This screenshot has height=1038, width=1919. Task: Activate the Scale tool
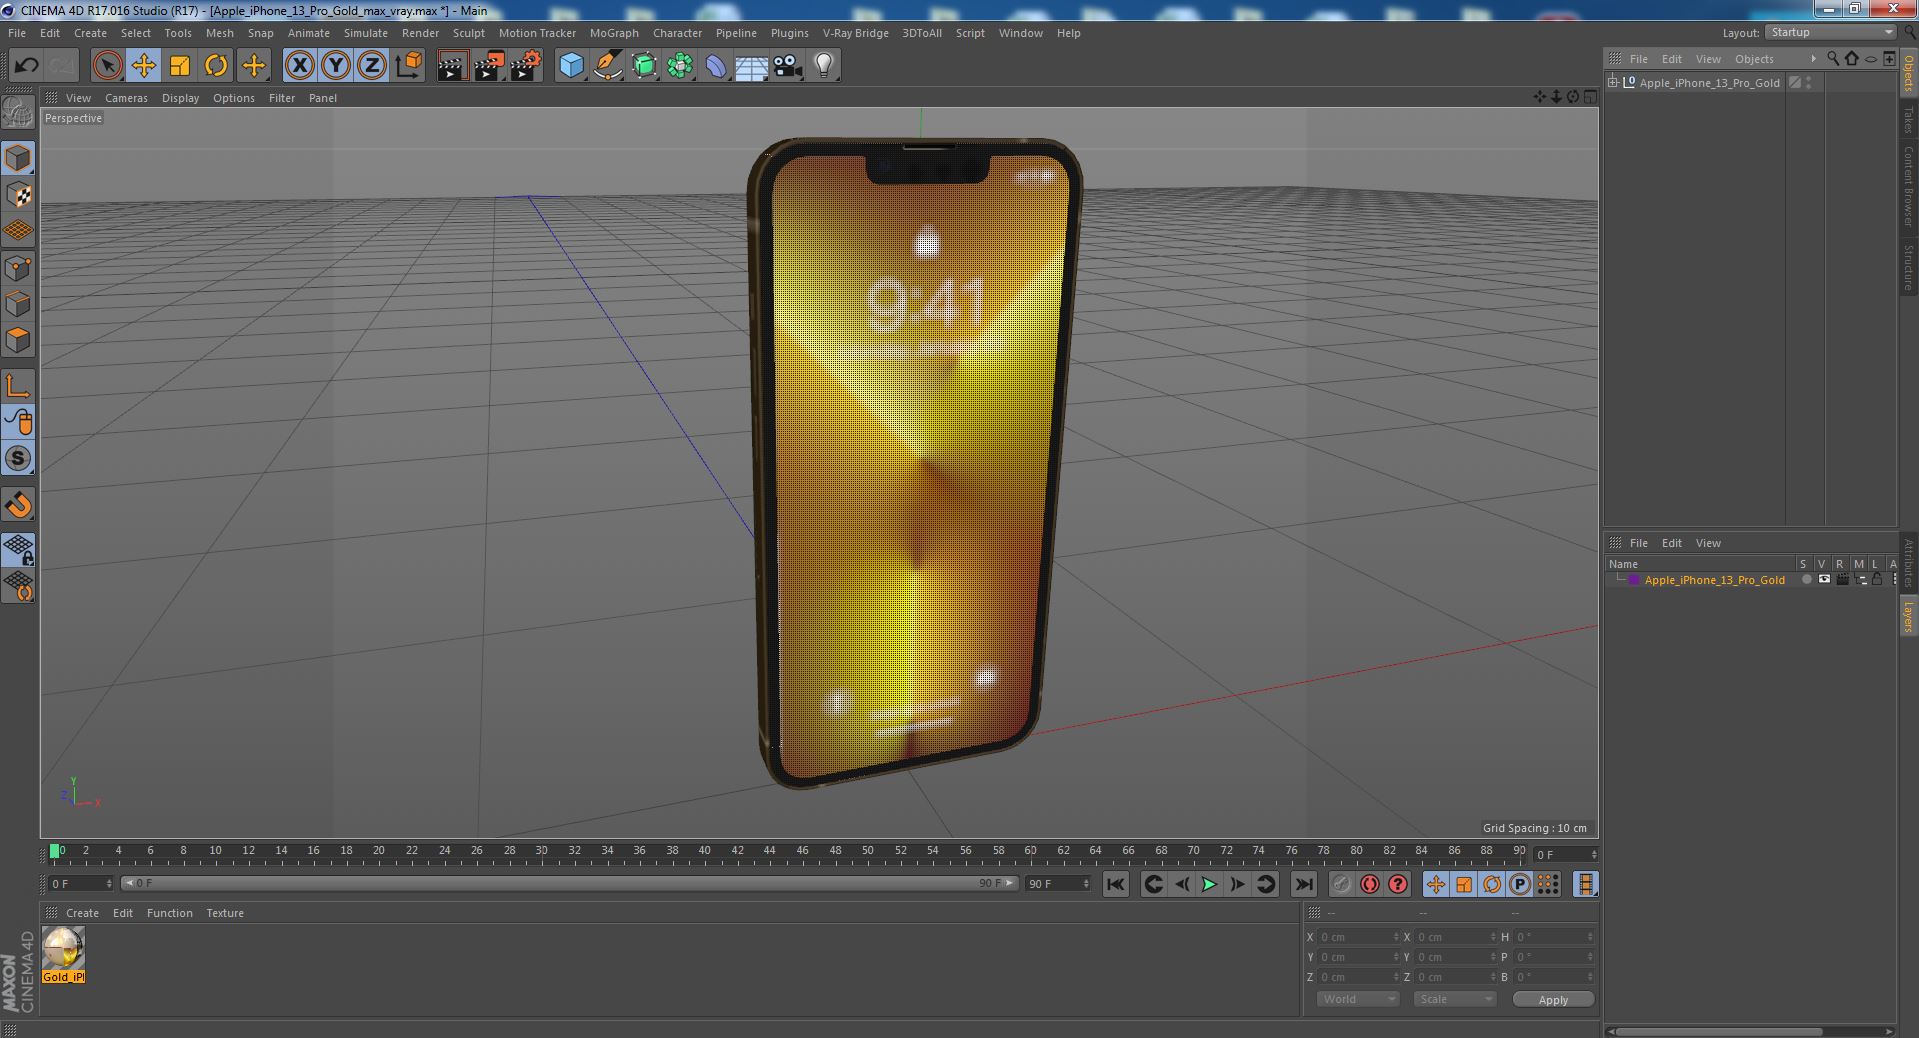(180, 66)
